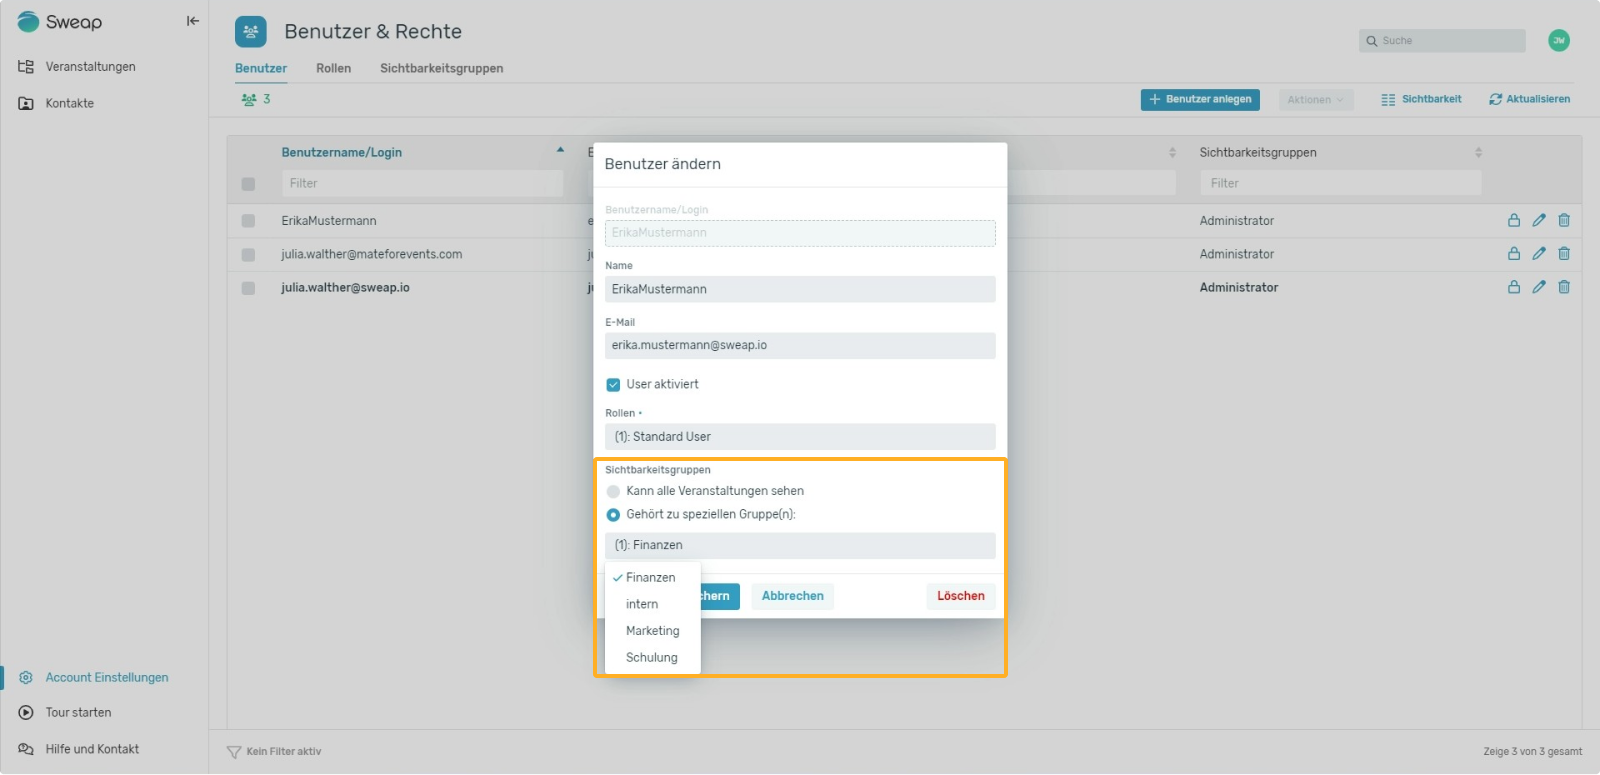The height and width of the screenshot is (775, 1600).
Task: Toggle Finanzen in the dropdown list
Action: [x=652, y=578]
